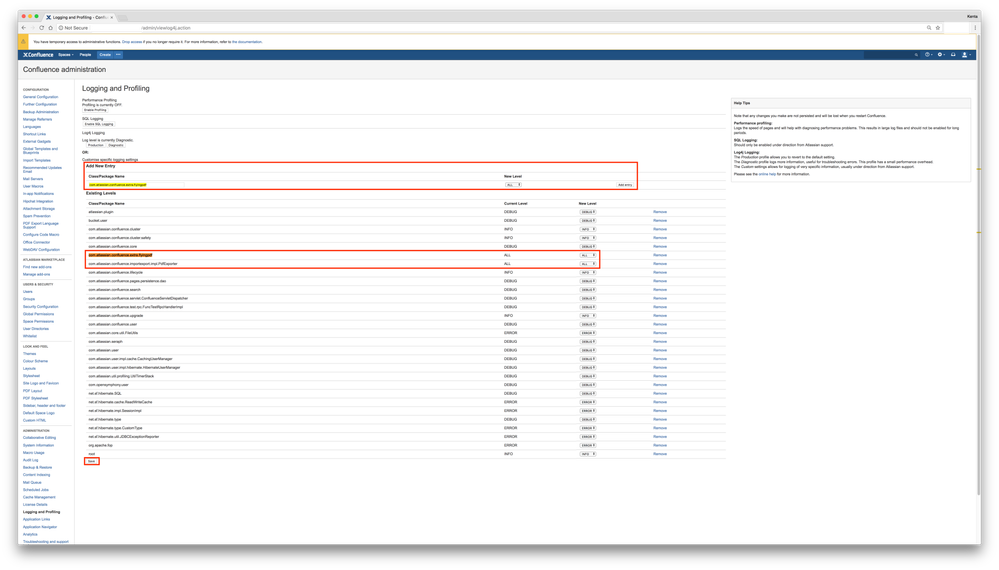Viewport: 999px width, 570px height.
Task: Click the Enable SQL Logging button
Action: [99, 124]
